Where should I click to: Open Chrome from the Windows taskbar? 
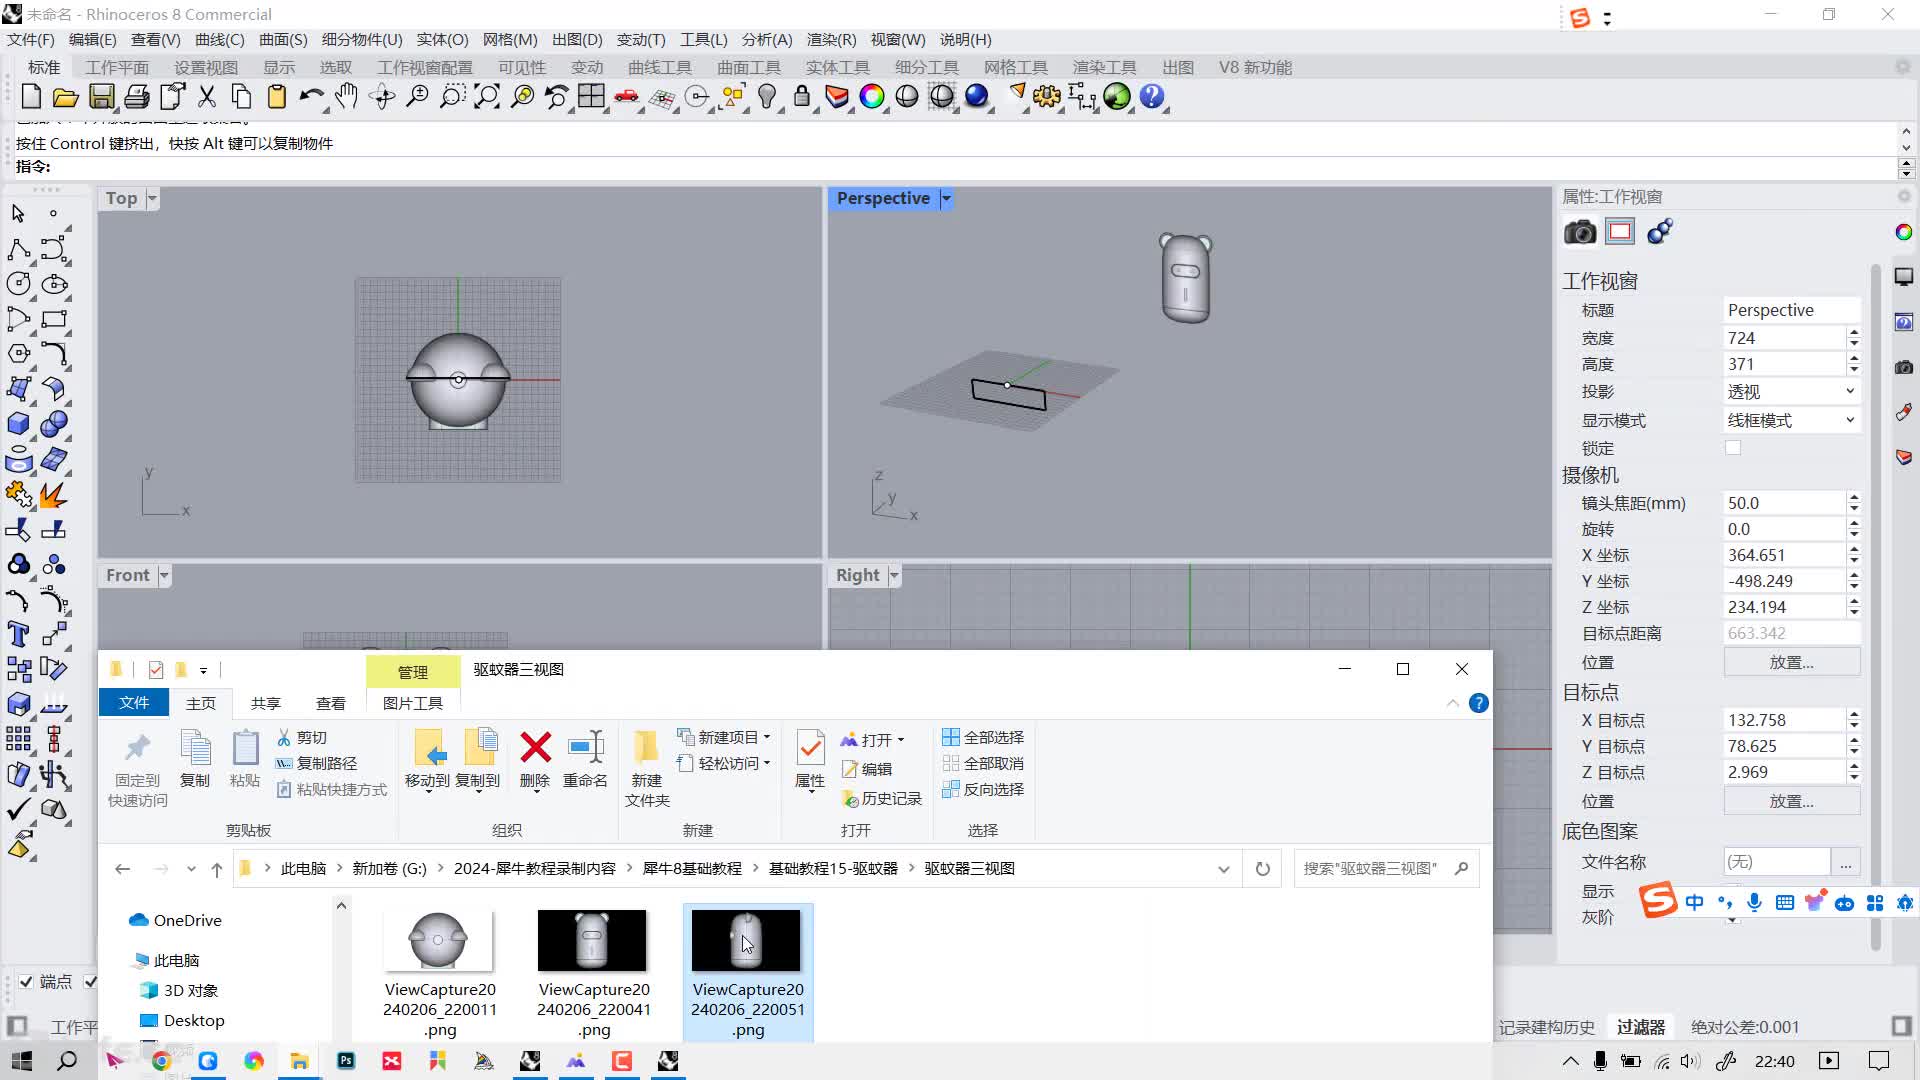coord(161,1061)
